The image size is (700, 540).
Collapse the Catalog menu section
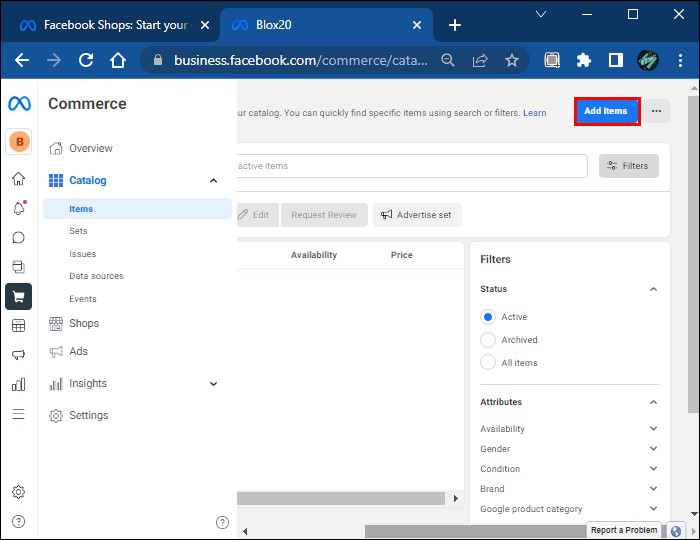[x=213, y=181]
